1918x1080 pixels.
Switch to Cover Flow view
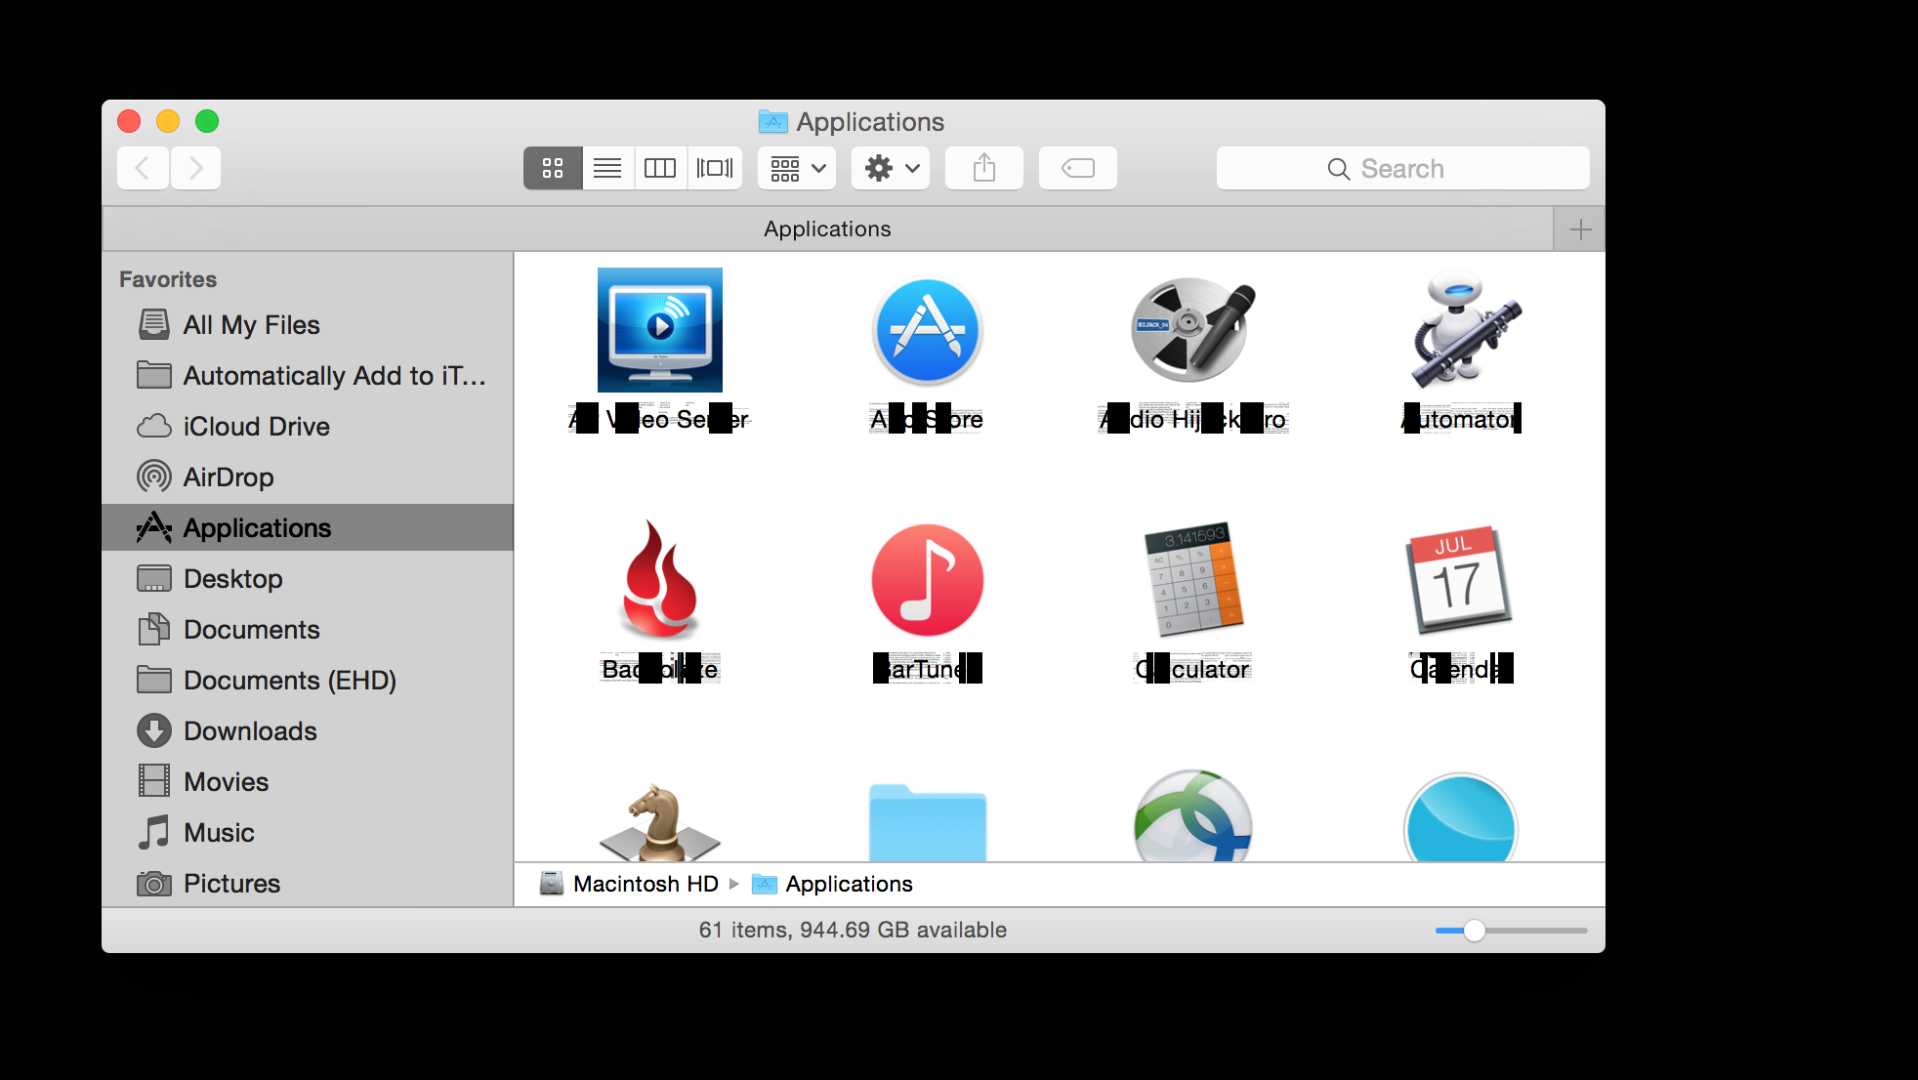pyautogui.click(x=714, y=168)
